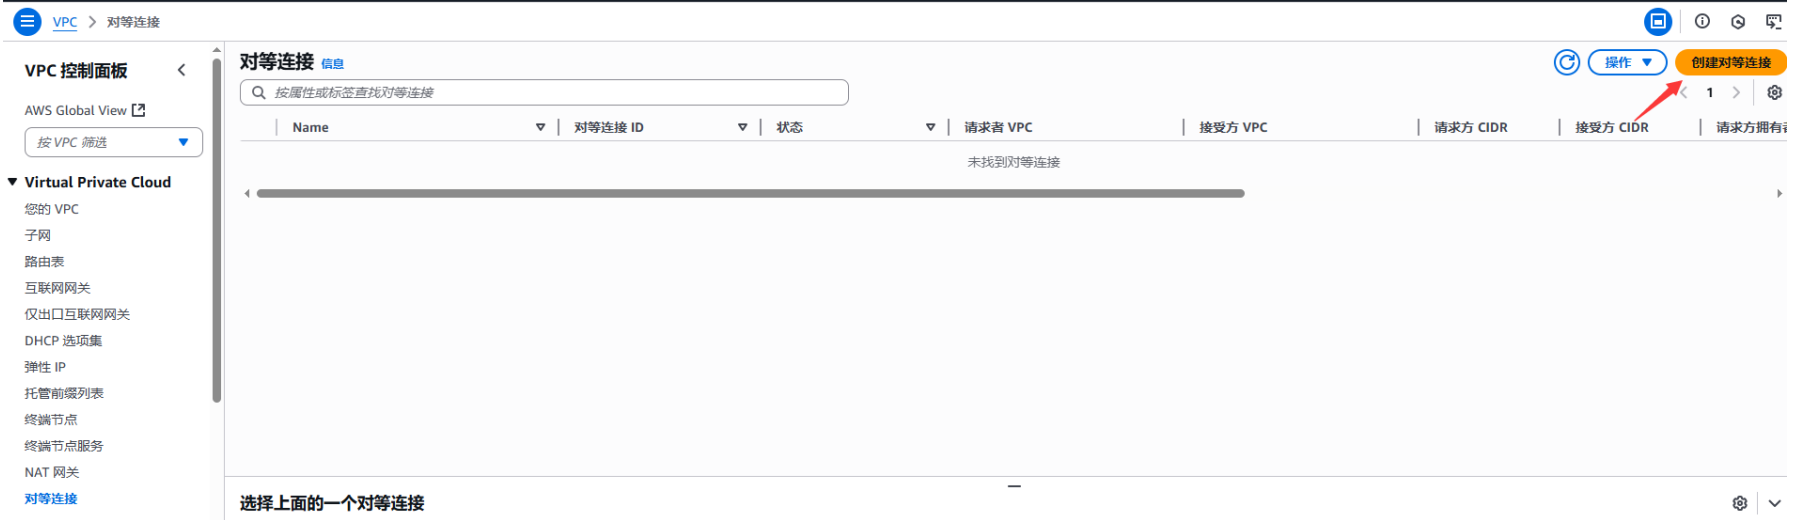Click the screen feedback icon at top right
Viewport: 1796px width, 520px height.
pyautogui.click(x=1774, y=21)
